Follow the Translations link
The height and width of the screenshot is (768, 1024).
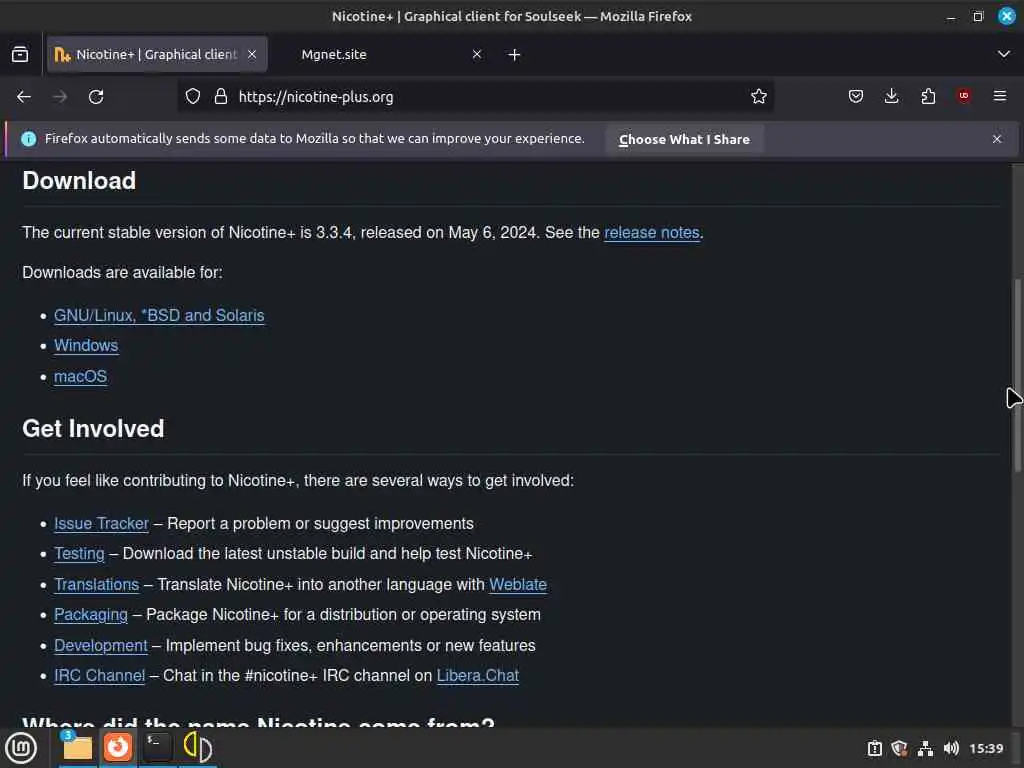97,584
